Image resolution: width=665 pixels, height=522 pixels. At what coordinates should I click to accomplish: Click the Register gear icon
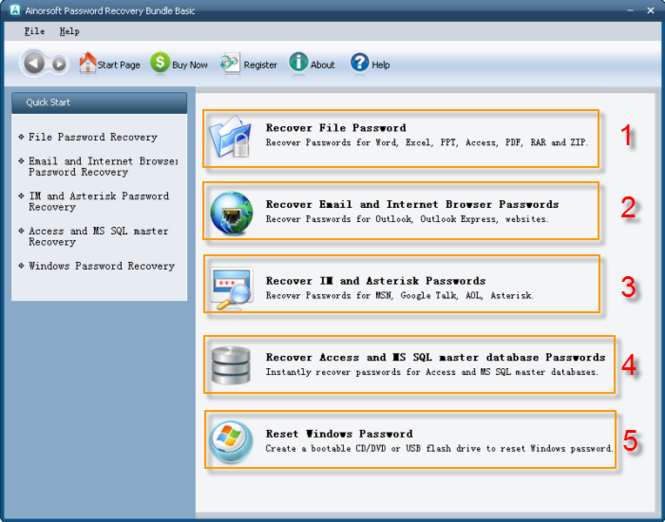230,64
